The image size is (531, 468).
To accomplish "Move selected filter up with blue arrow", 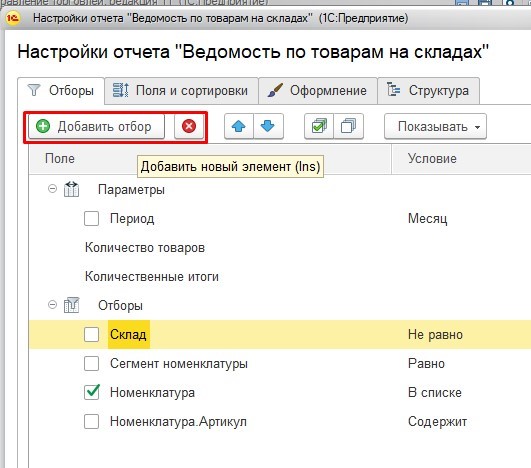I will (x=239, y=127).
